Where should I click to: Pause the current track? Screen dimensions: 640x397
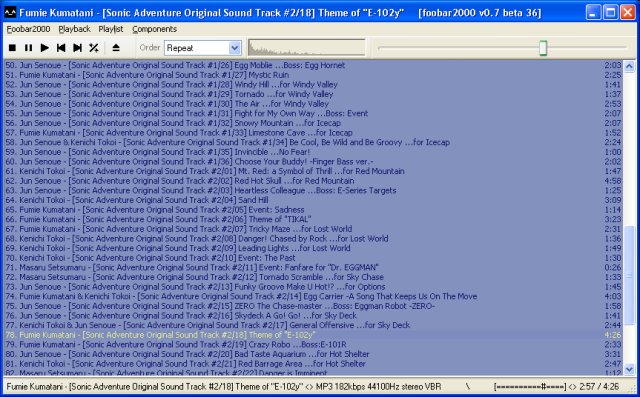(28, 48)
